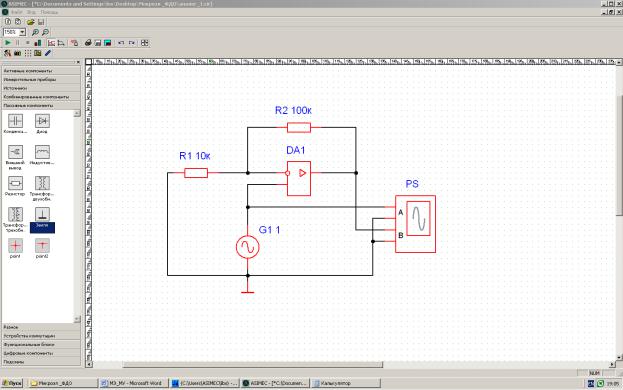Expand the Измерительные приборы category

coord(41,79)
